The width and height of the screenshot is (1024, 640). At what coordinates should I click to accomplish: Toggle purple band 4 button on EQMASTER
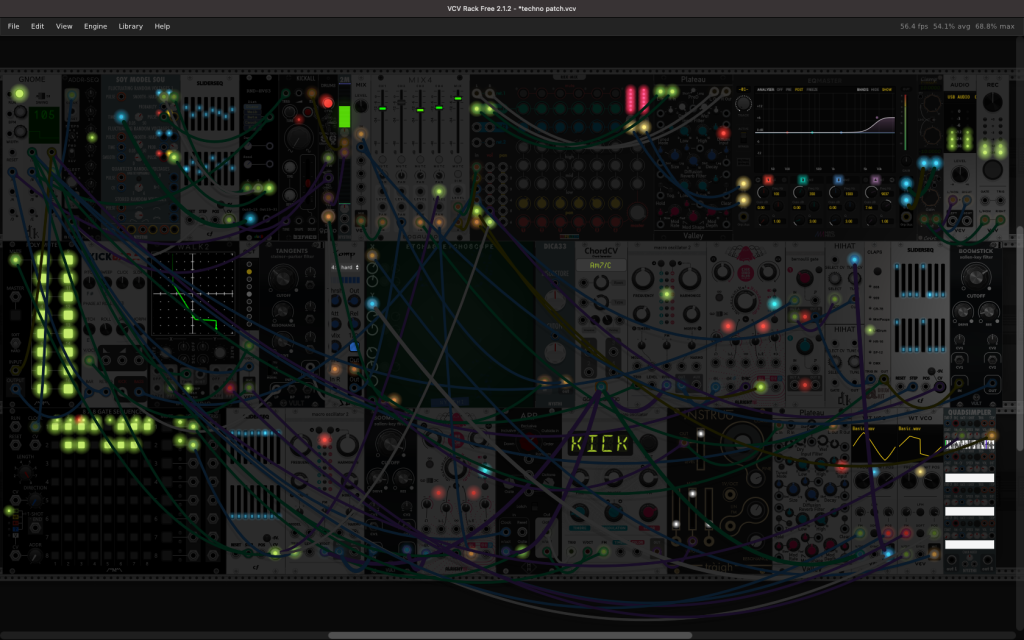coord(875,180)
